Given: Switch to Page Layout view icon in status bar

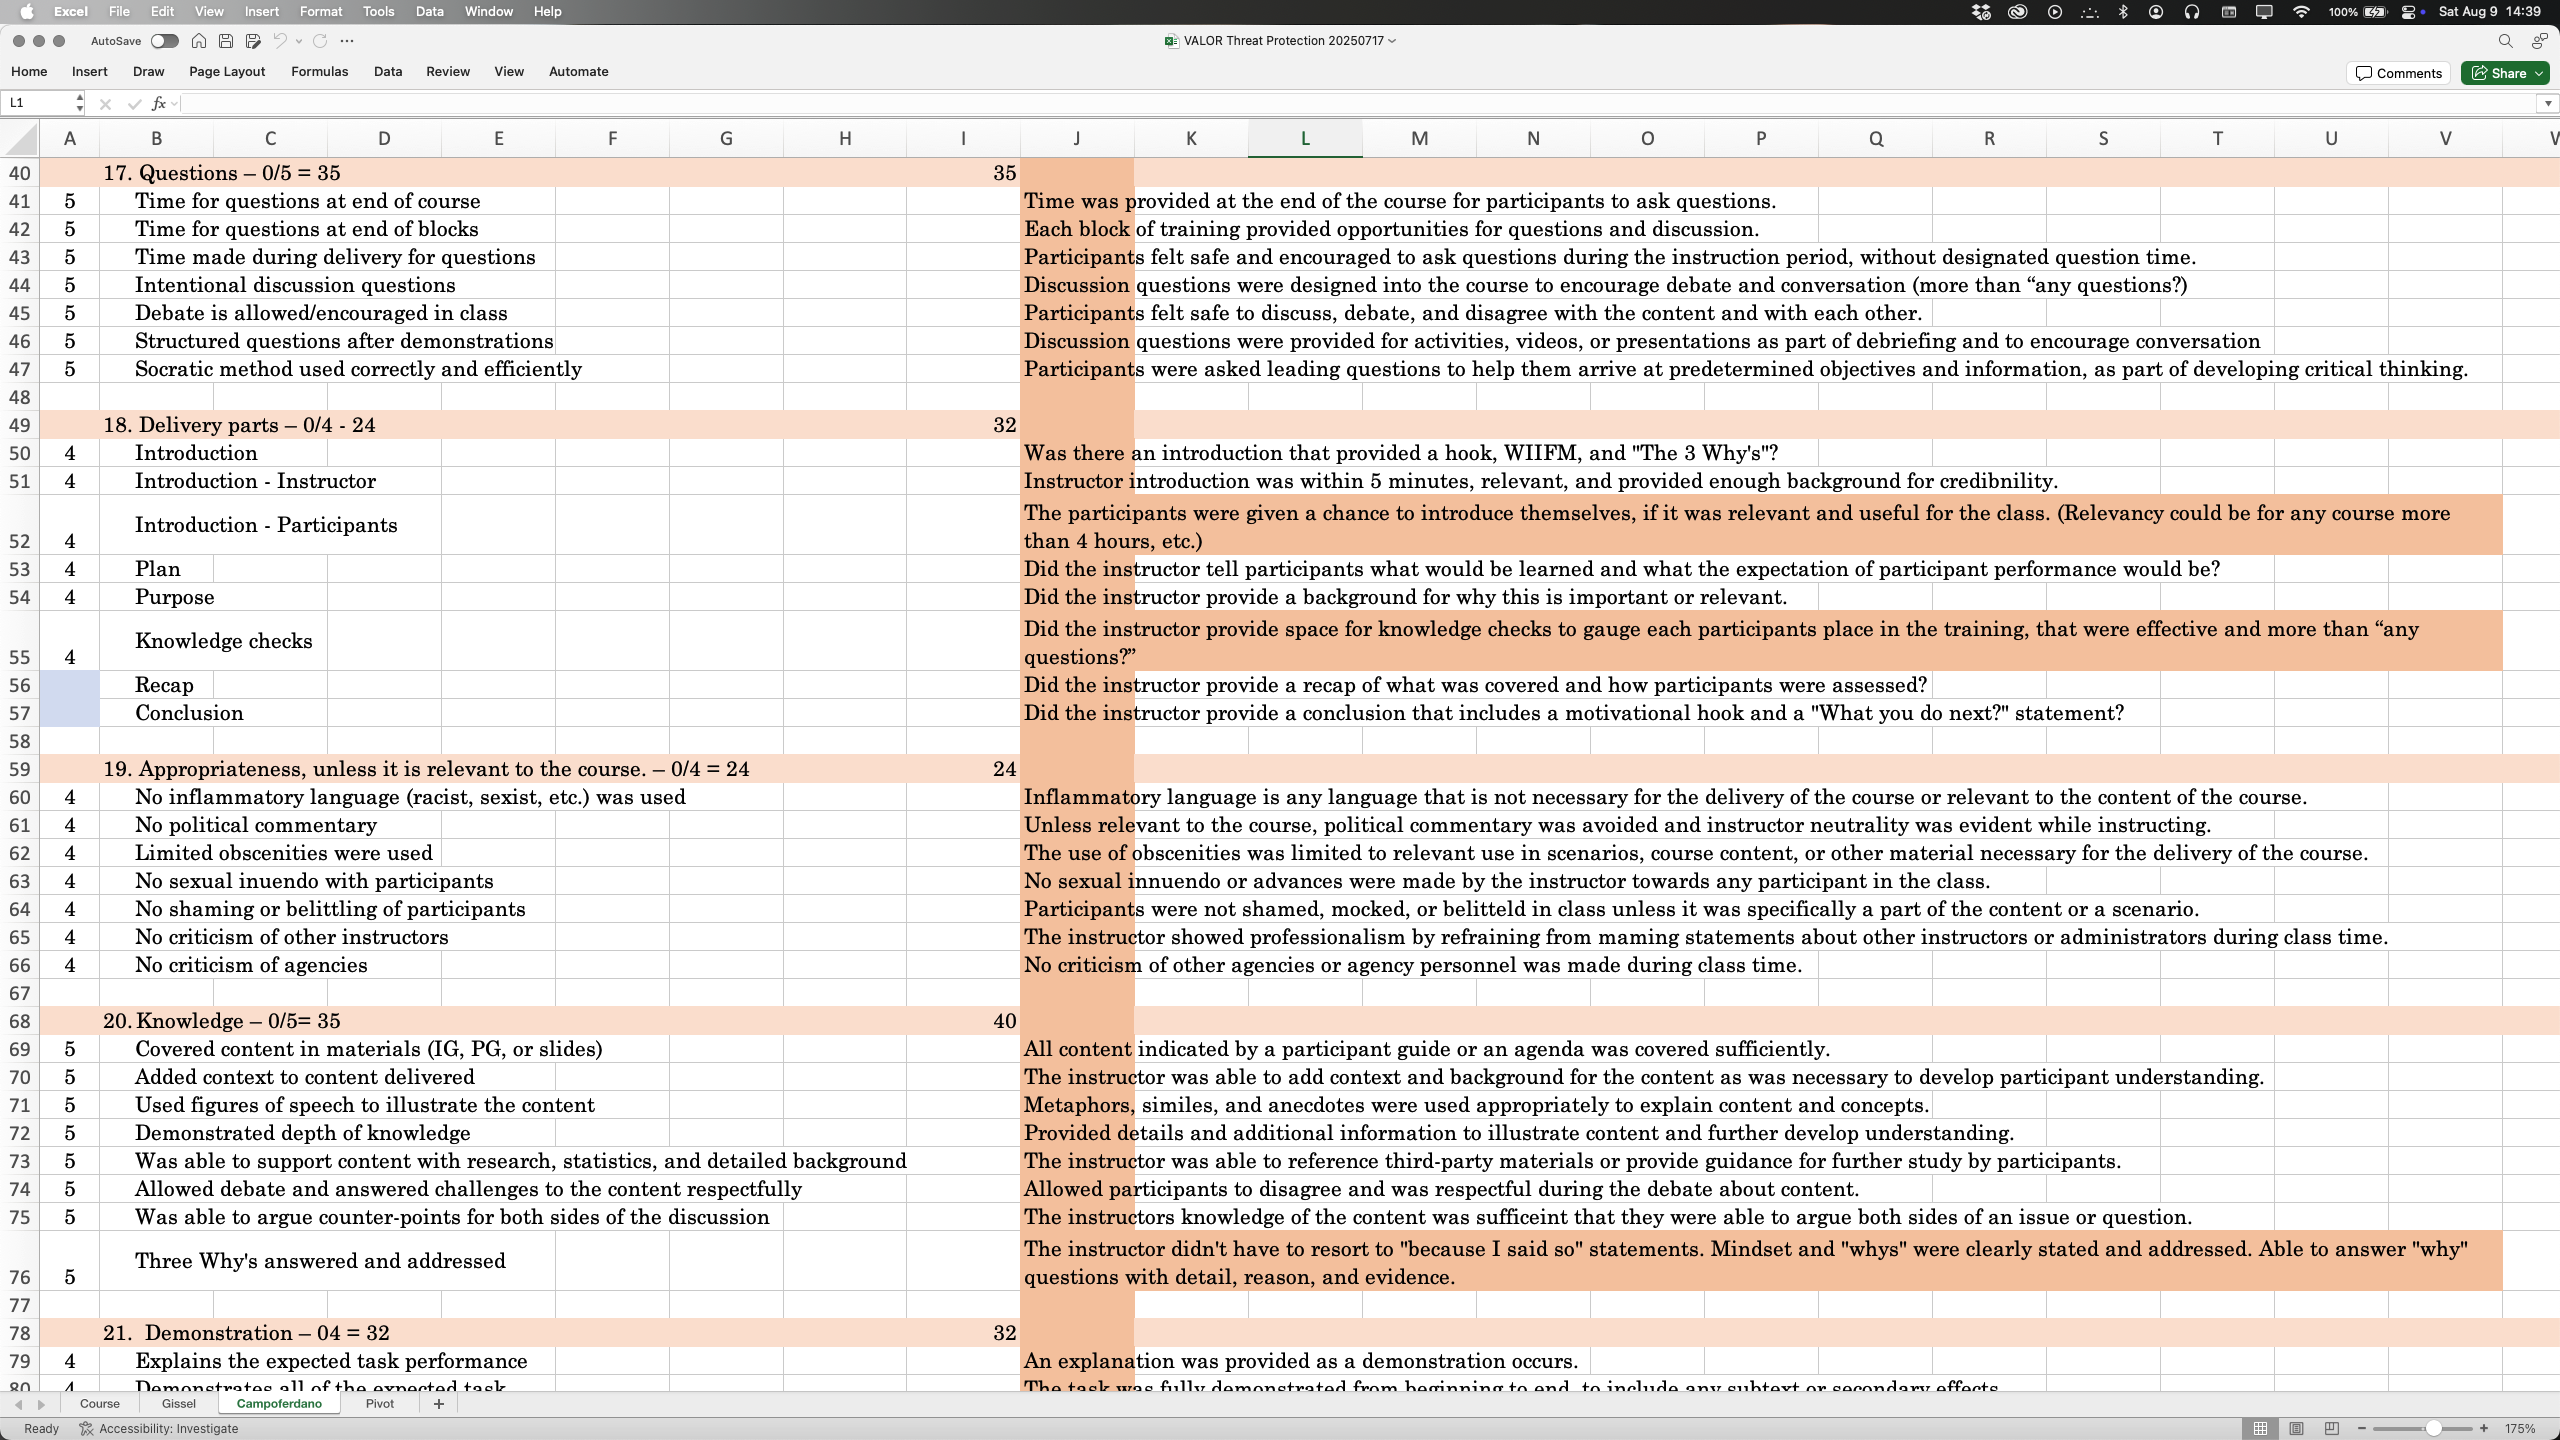Looking at the screenshot, I should pyautogui.click(x=2296, y=1428).
